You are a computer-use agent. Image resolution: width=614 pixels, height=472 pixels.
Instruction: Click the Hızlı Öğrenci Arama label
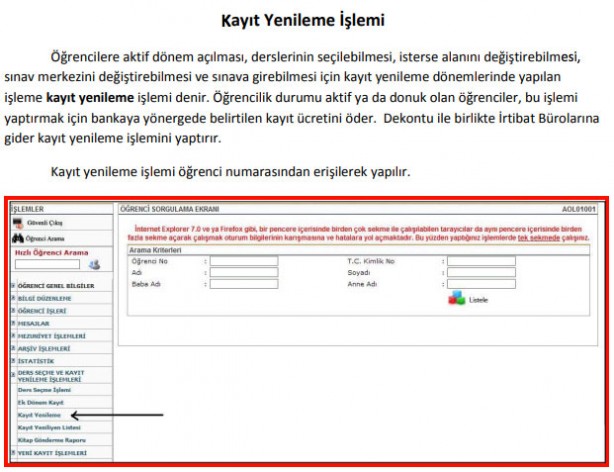(51, 253)
